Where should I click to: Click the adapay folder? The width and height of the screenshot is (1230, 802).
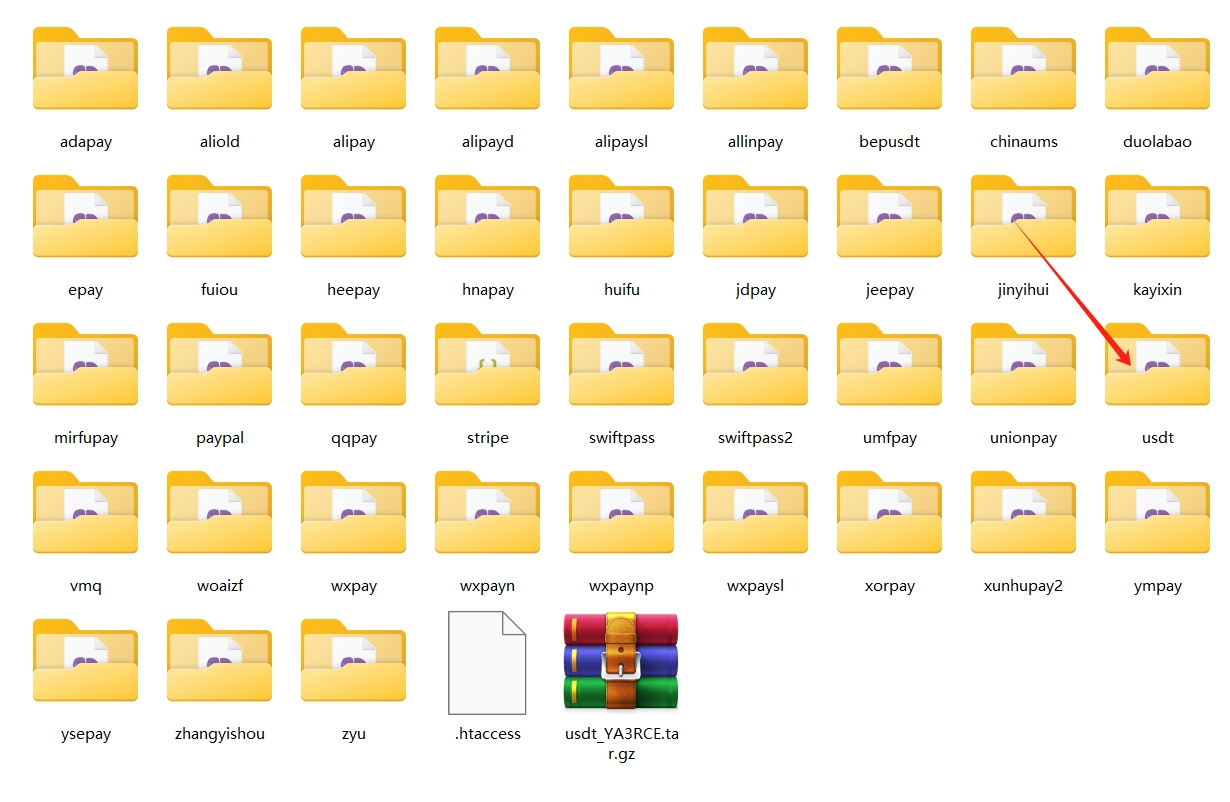(x=85, y=70)
